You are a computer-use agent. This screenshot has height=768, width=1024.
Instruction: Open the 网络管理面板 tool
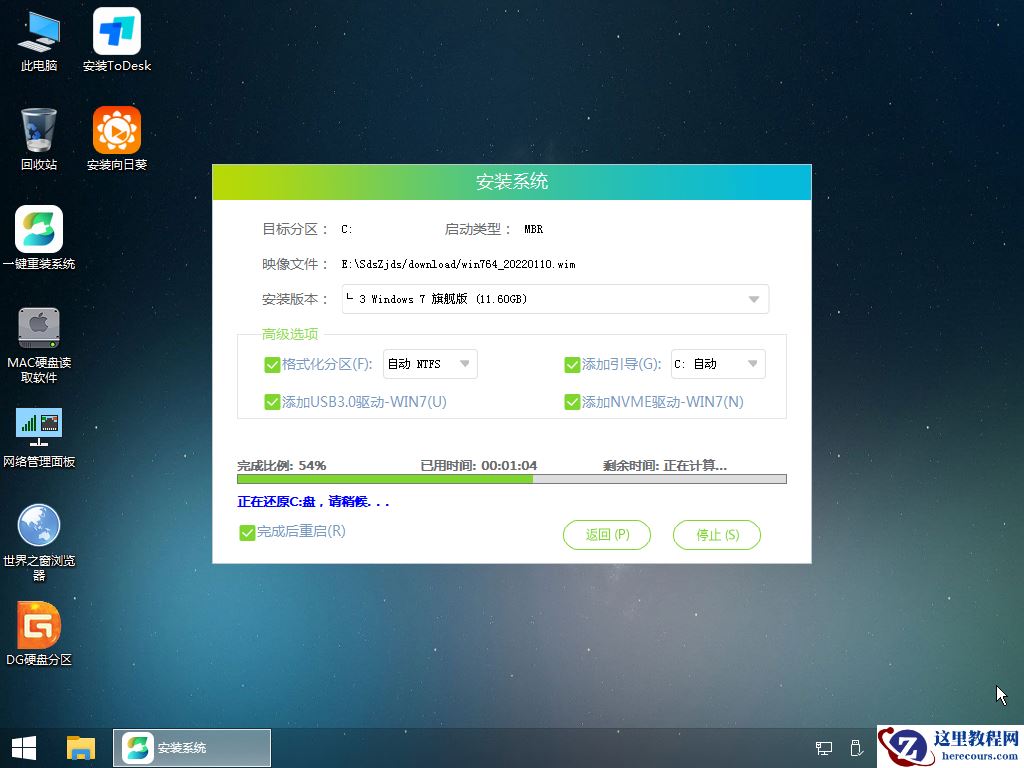click(x=38, y=435)
